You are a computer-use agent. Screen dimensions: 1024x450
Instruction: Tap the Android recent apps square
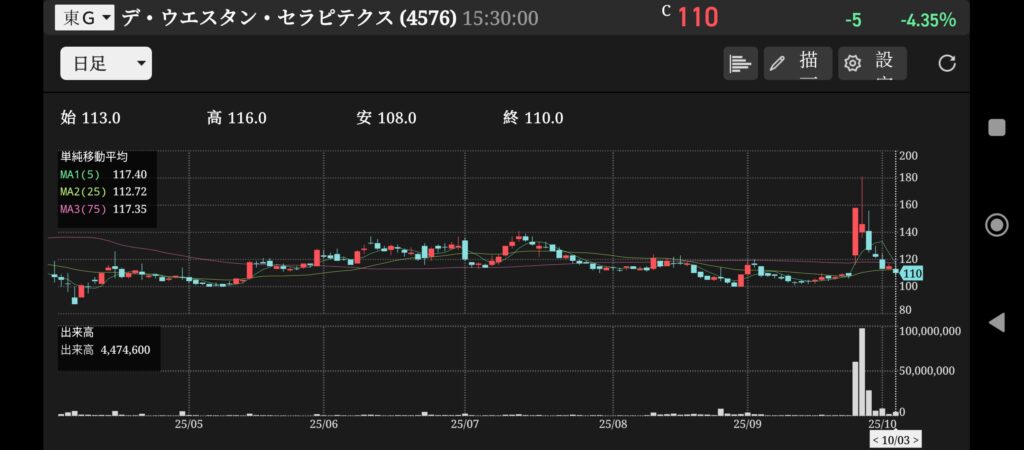click(x=996, y=127)
